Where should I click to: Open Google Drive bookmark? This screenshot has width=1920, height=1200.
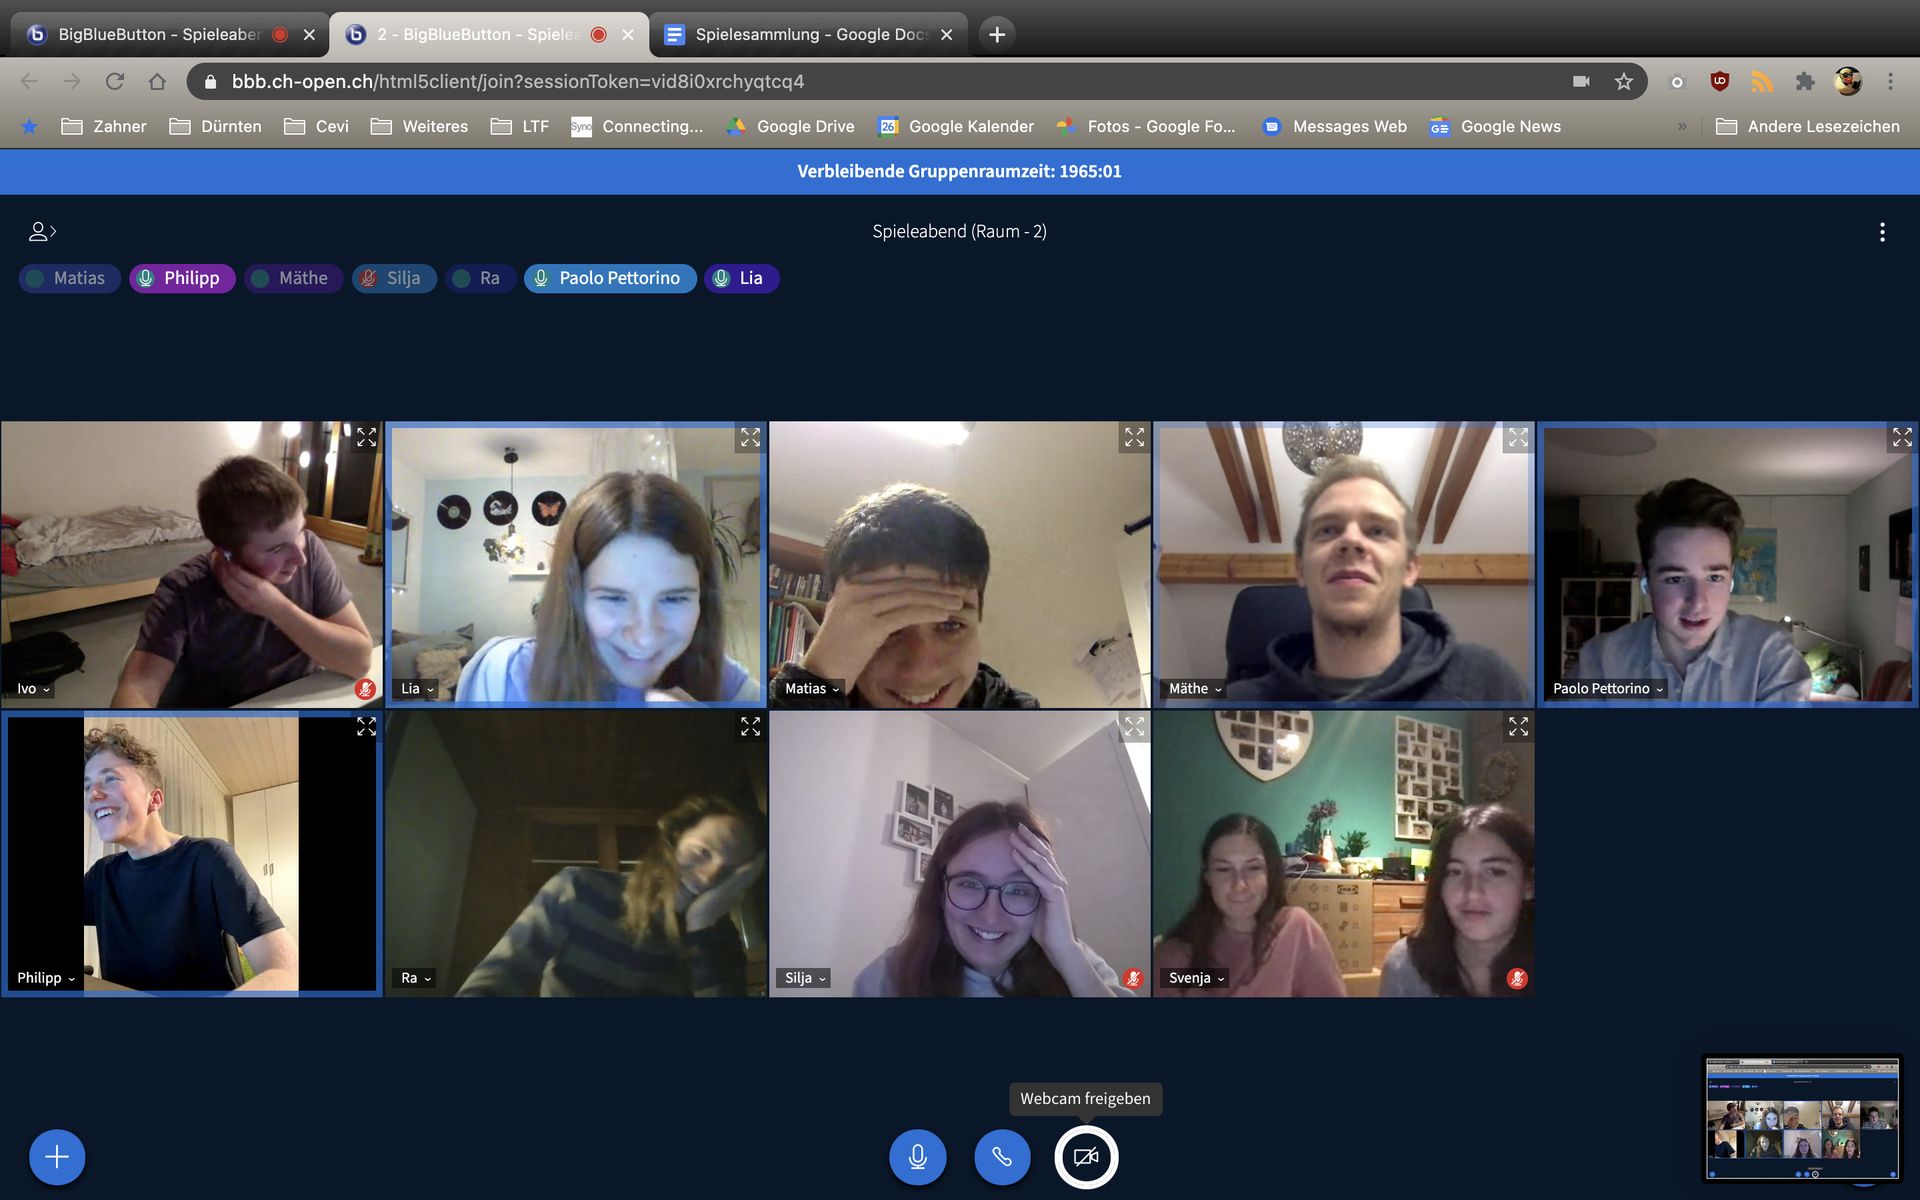point(790,126)
